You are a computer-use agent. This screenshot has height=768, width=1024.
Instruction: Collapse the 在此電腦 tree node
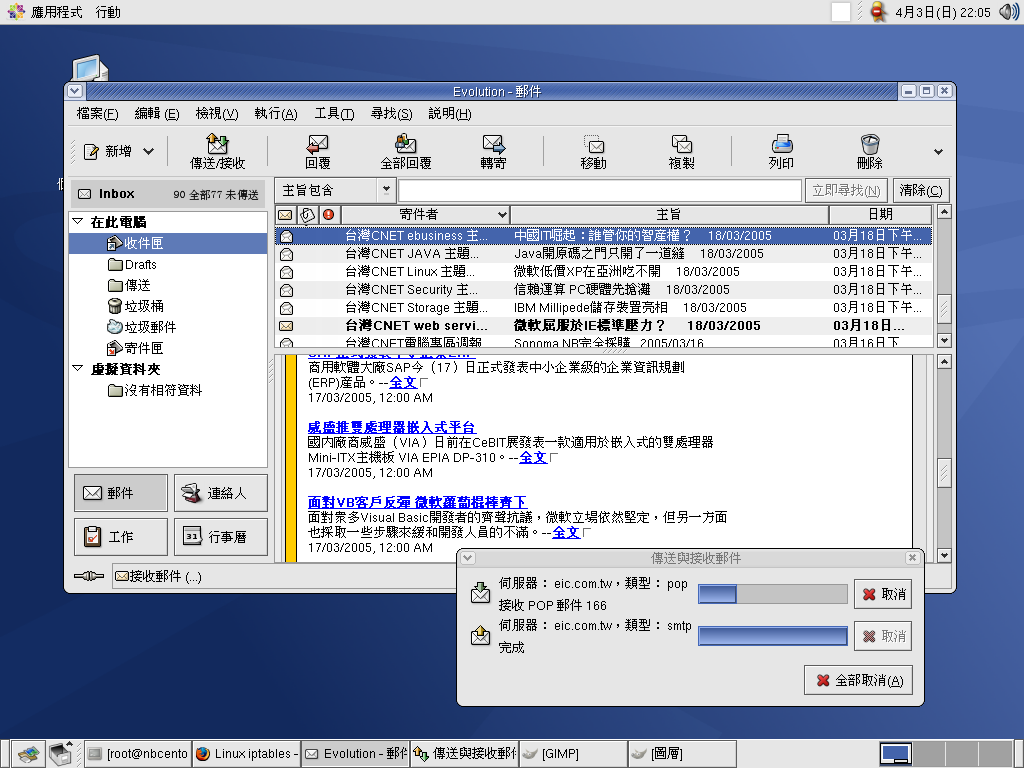coord(78,221)
